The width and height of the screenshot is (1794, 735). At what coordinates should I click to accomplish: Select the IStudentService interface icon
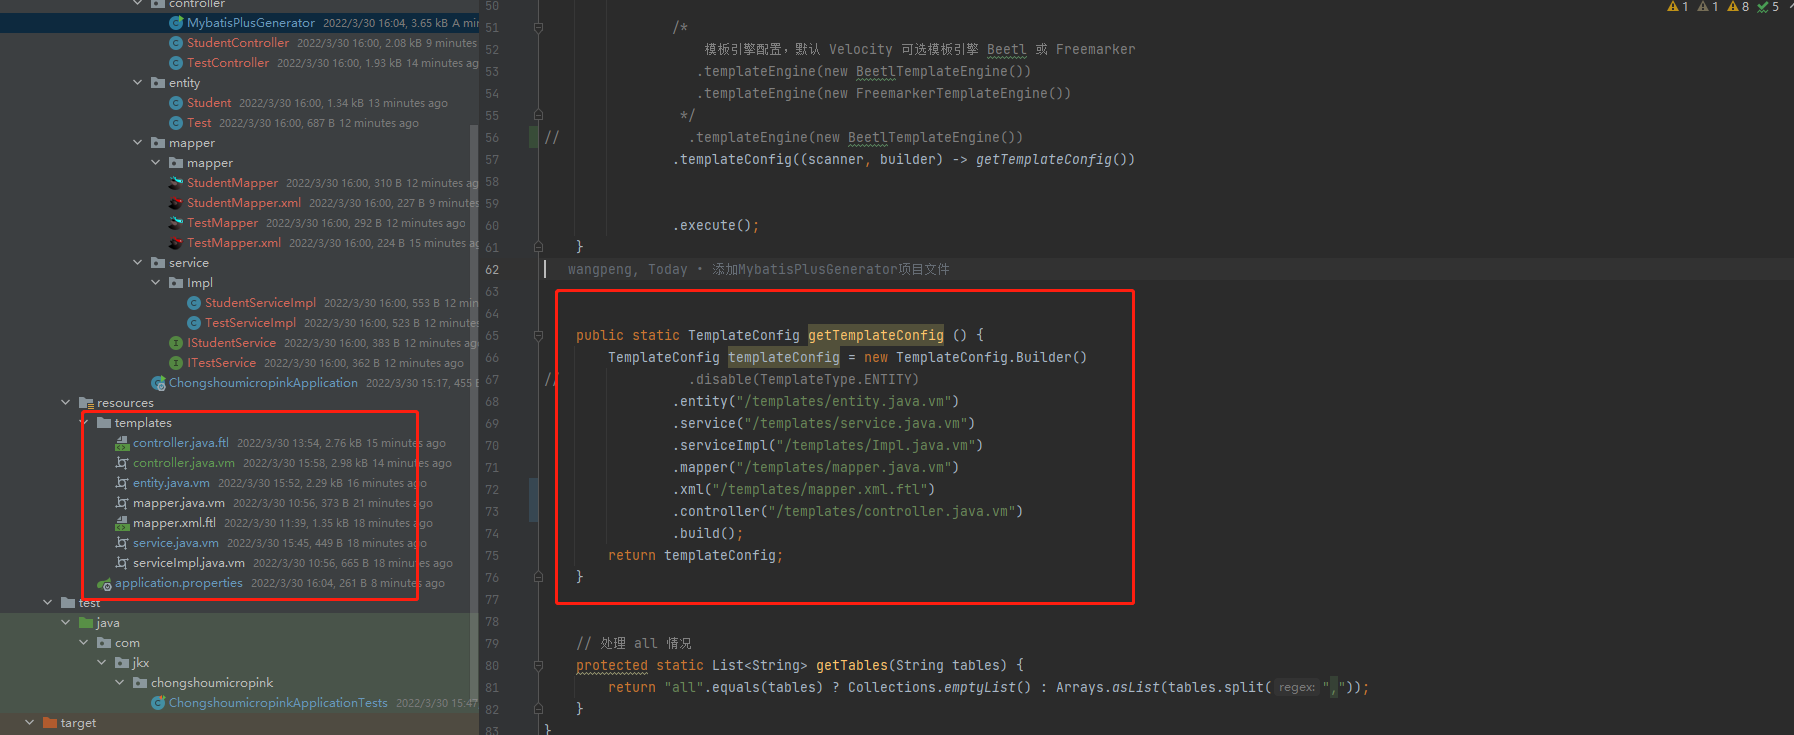pyautogui.click(x=176, y=342)
